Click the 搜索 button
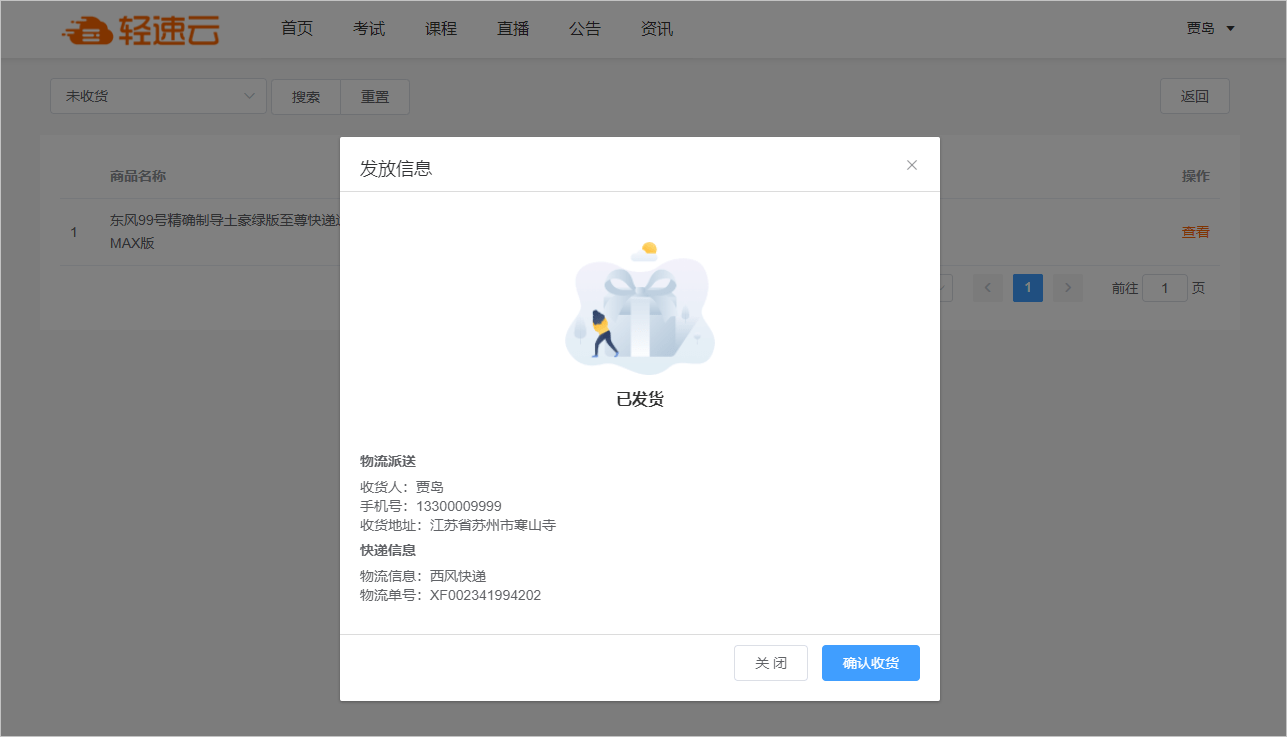The width and height of the screenshot is (1287, 737). tap(306, 97)
